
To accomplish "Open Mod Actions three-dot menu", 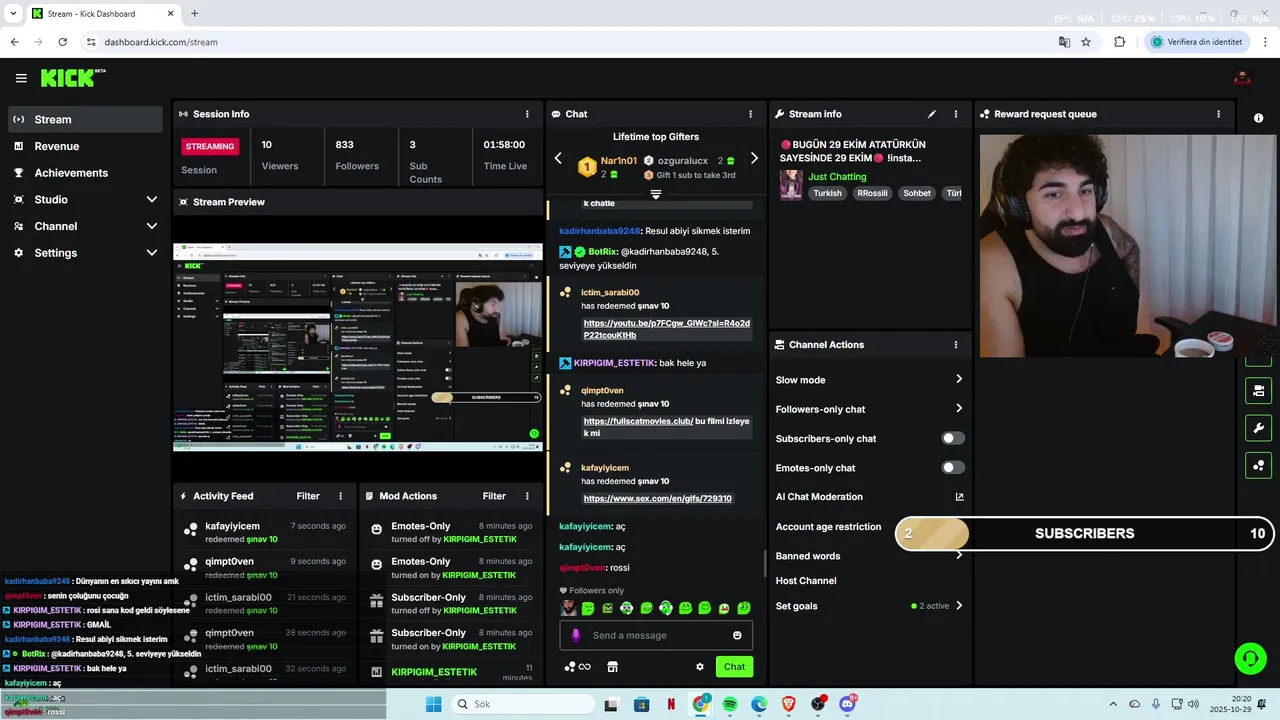I will (x=527, y=496).
